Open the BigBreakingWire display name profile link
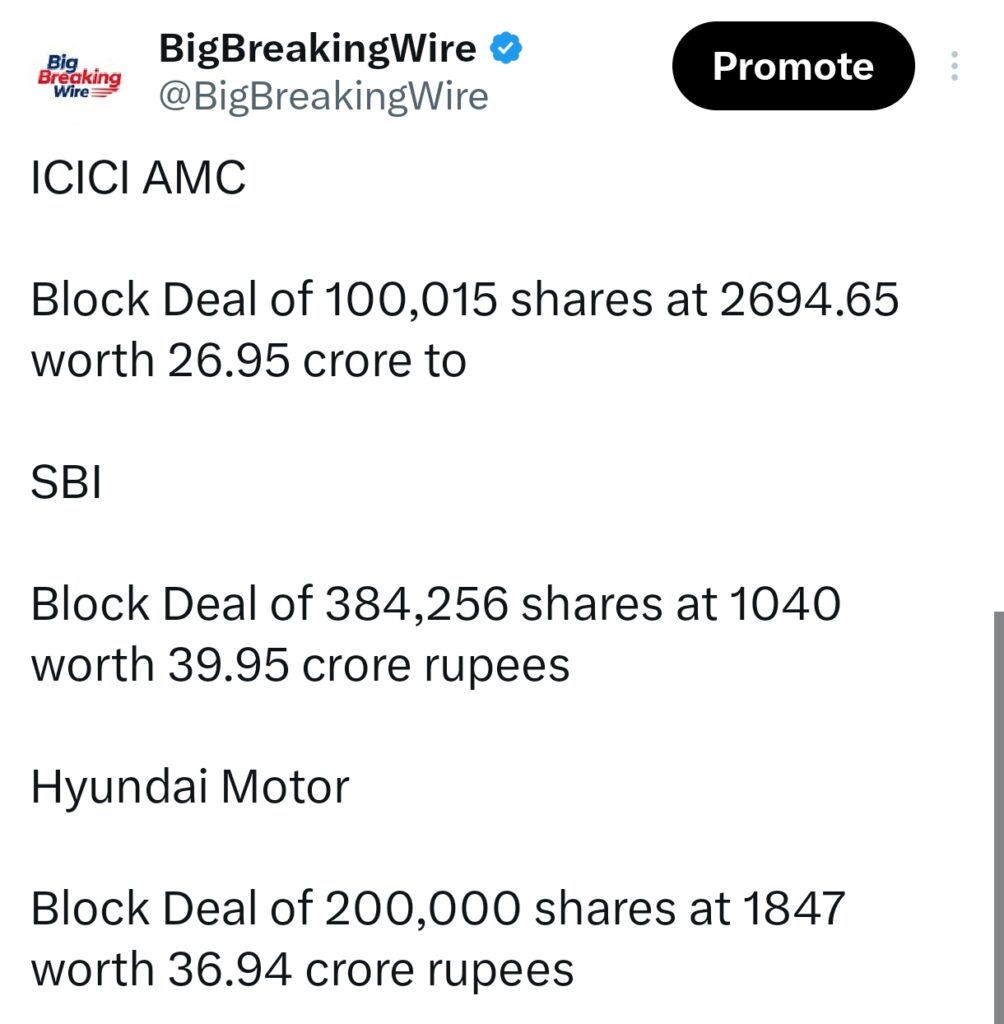 click(x=318, y=47)
